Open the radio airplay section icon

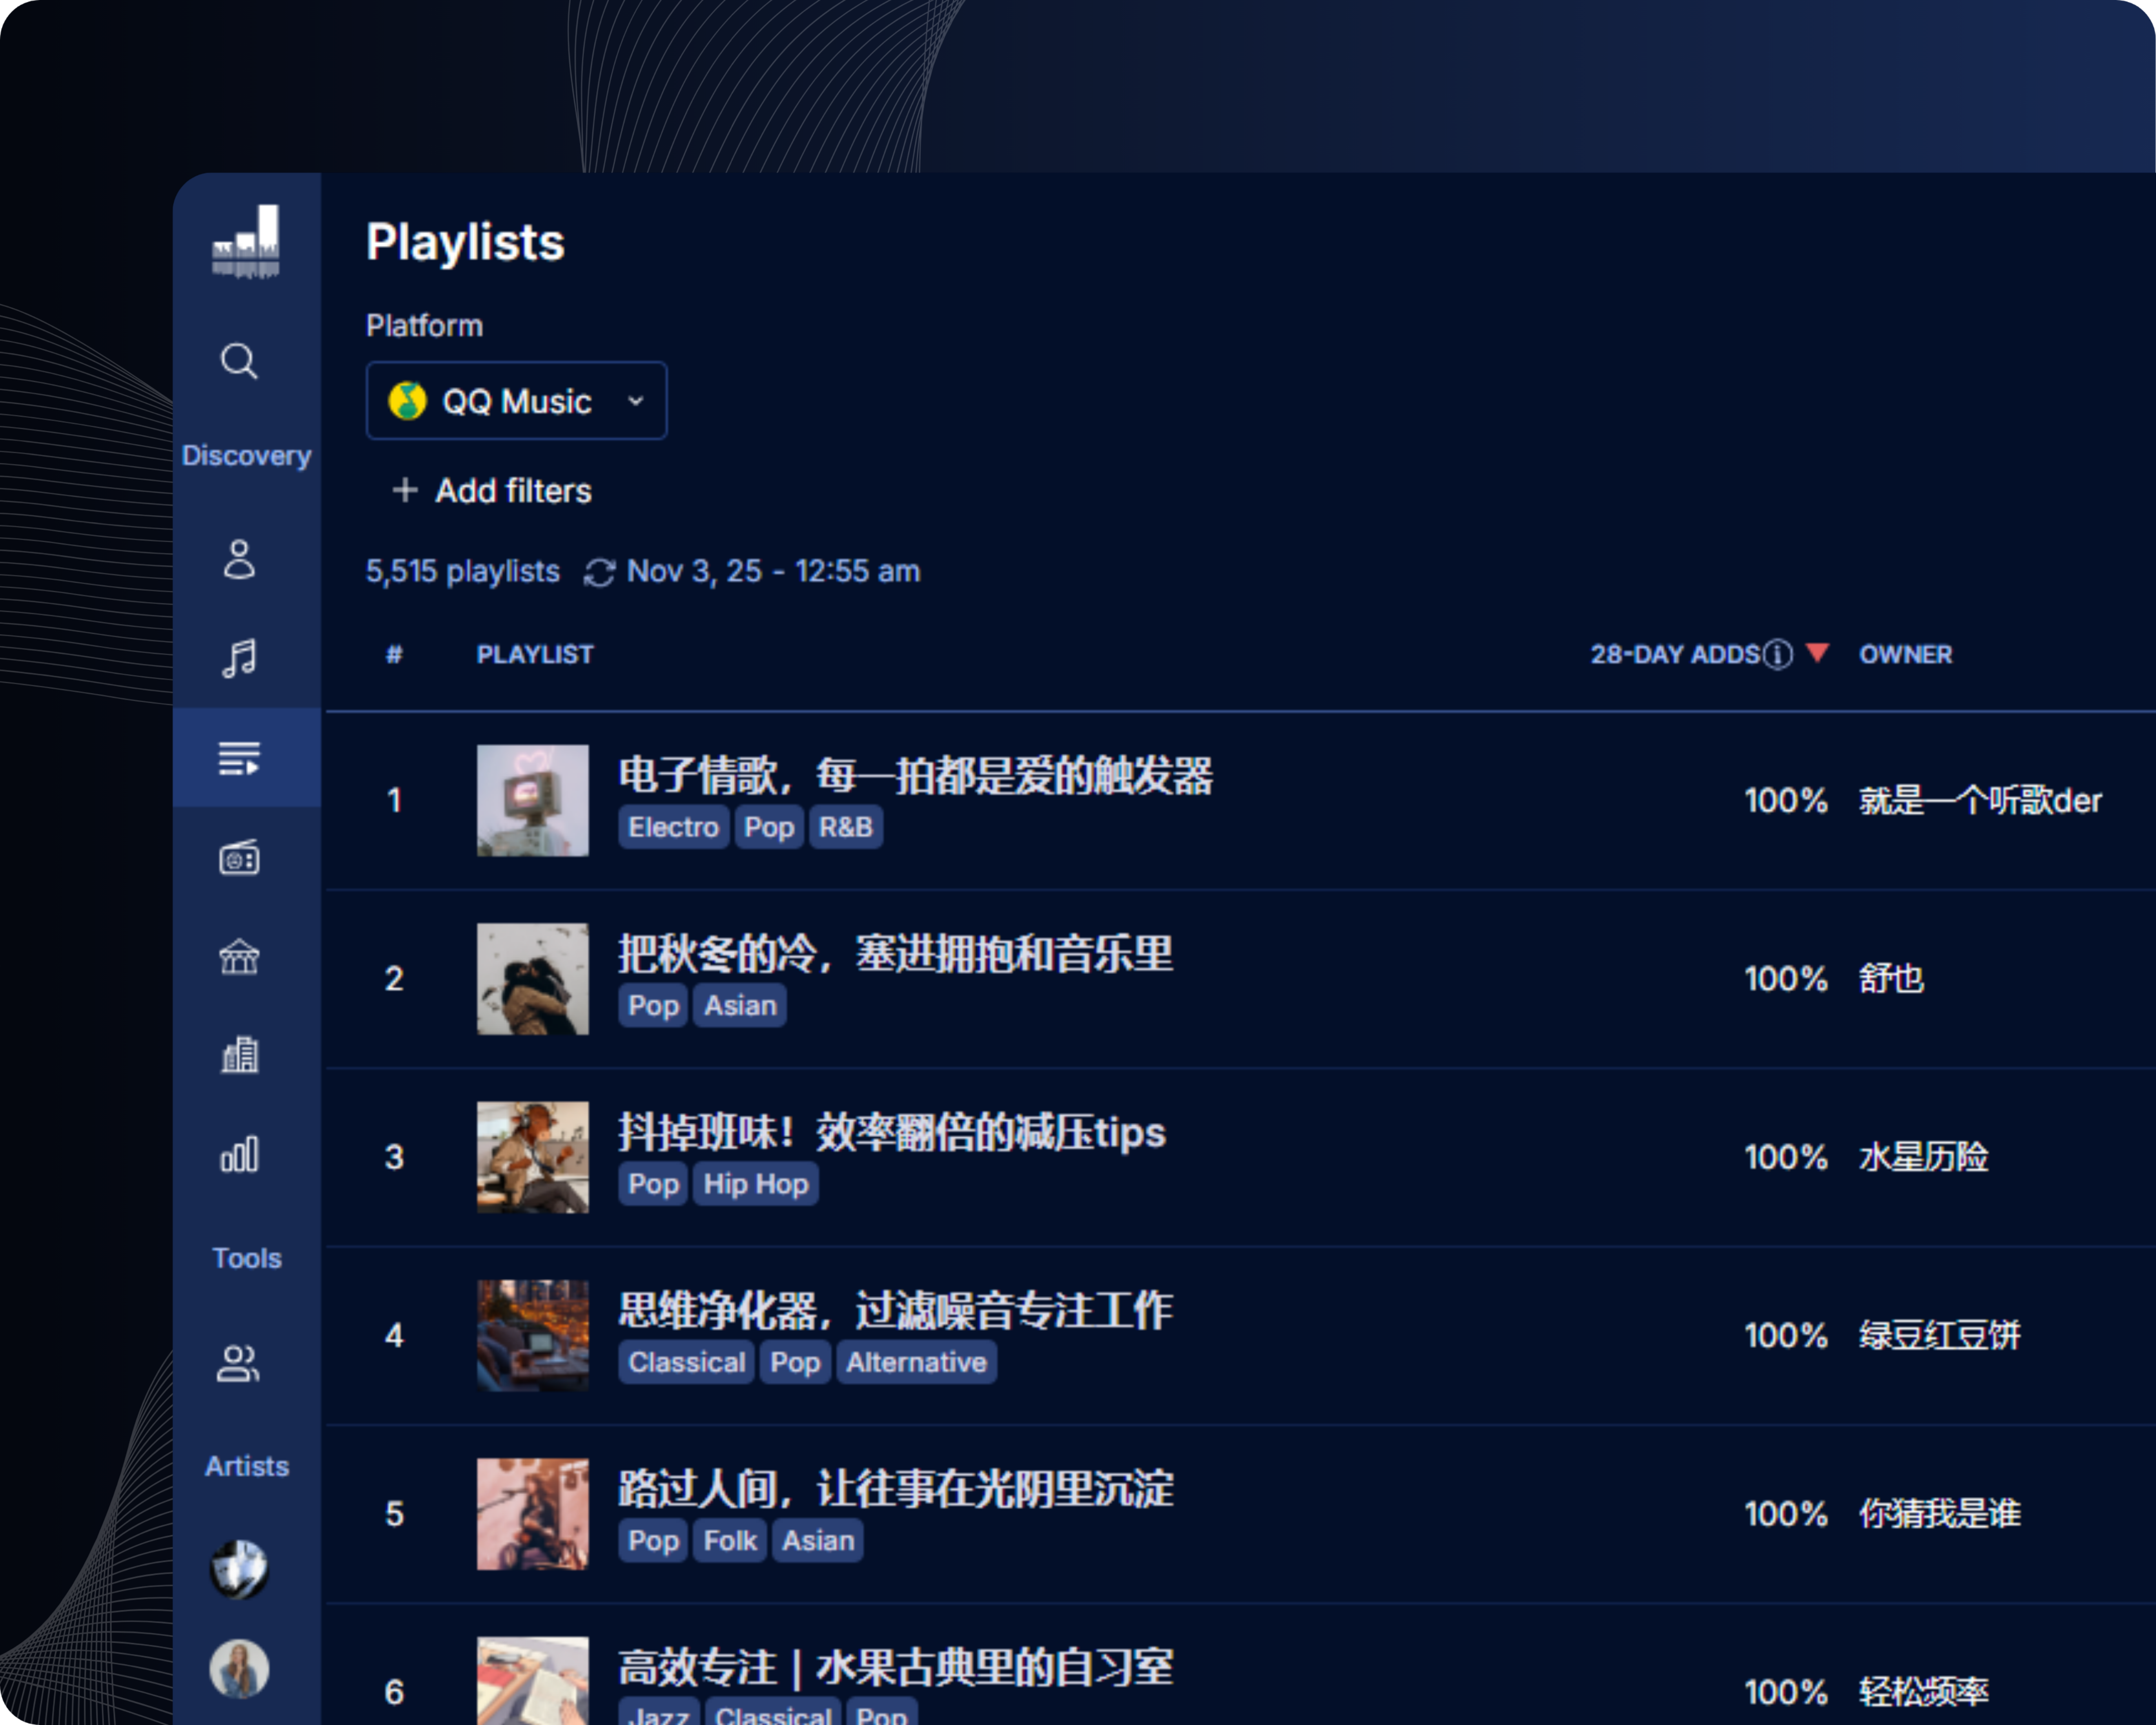(239, 857)
